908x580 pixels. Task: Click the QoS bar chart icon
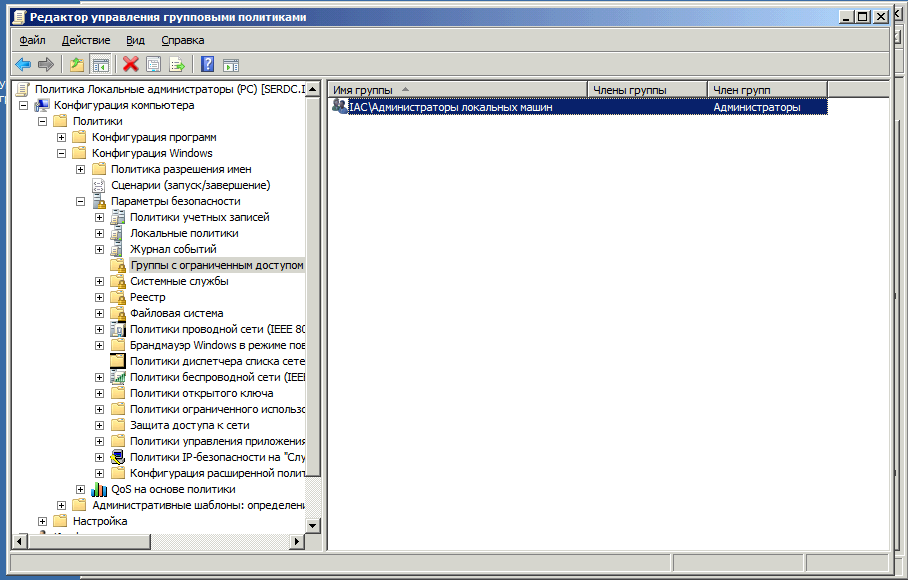click(99, 490)
